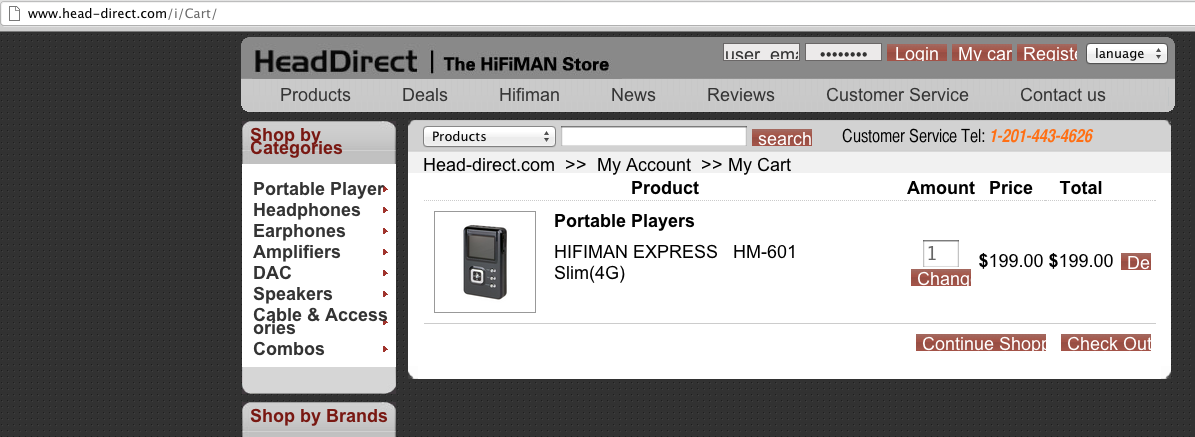Go to Head-direct.com breadcrumb
1195x437 pixels.
(489, 165)
